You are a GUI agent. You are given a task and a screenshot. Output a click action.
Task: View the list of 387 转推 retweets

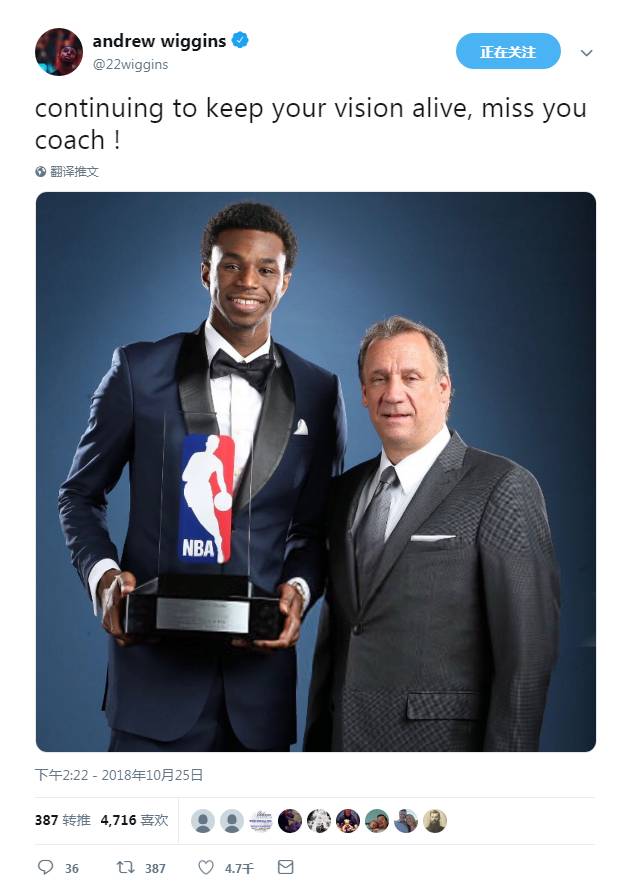tap(62, 820)
